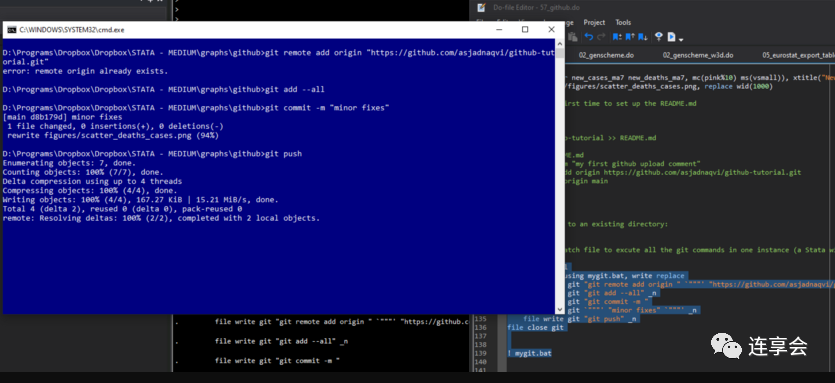
Task: Click 'Total 4 (delta 2), reused 0' line
Action: coord(122,209)
